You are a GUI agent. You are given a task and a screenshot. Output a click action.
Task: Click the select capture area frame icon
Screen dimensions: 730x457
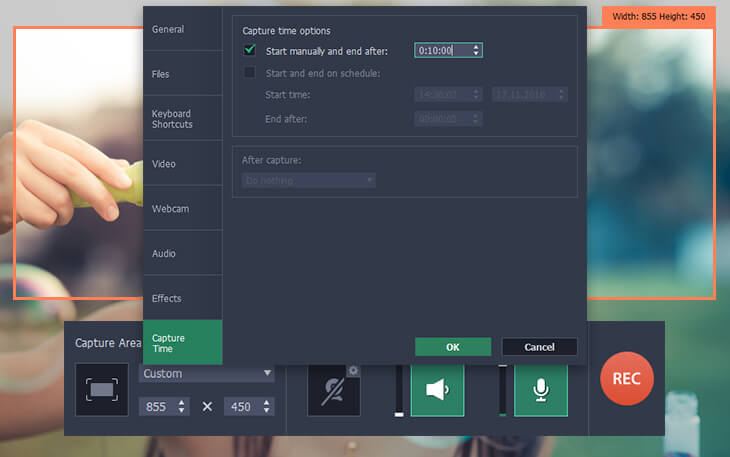[x=101, y=389]
